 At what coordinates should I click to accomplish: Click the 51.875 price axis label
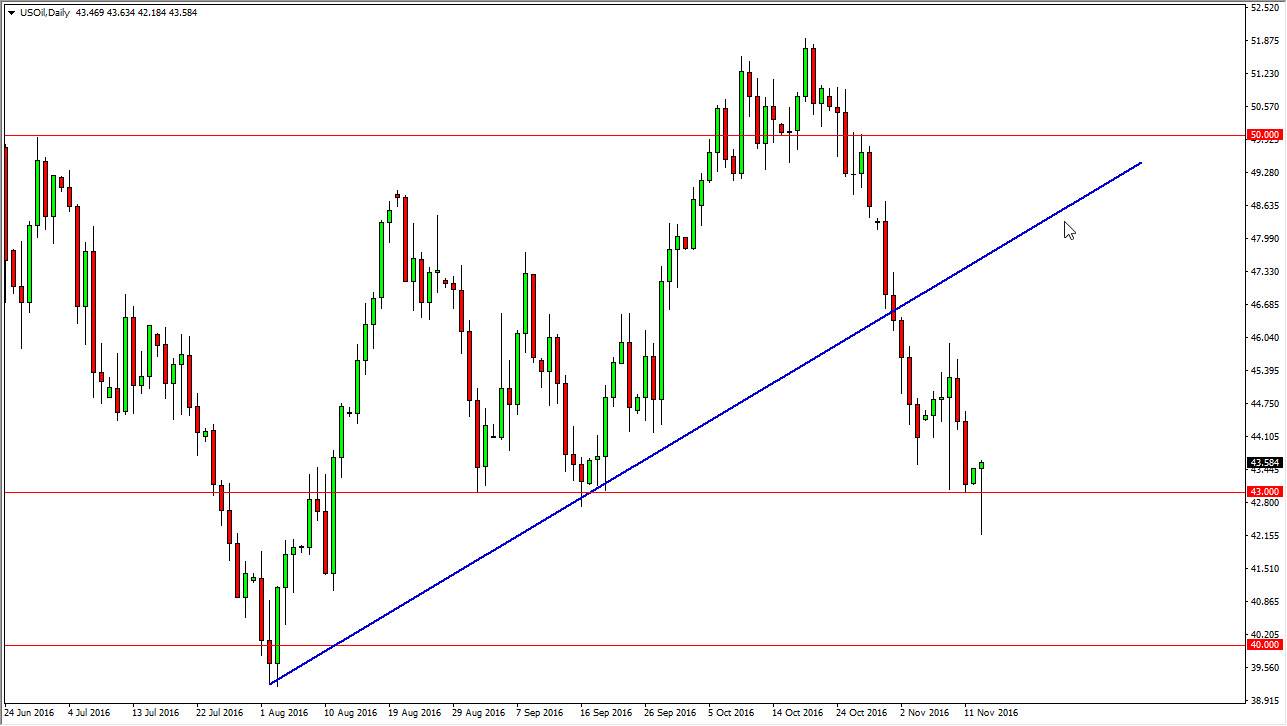pyautogui.click(x=1265, y=41)
